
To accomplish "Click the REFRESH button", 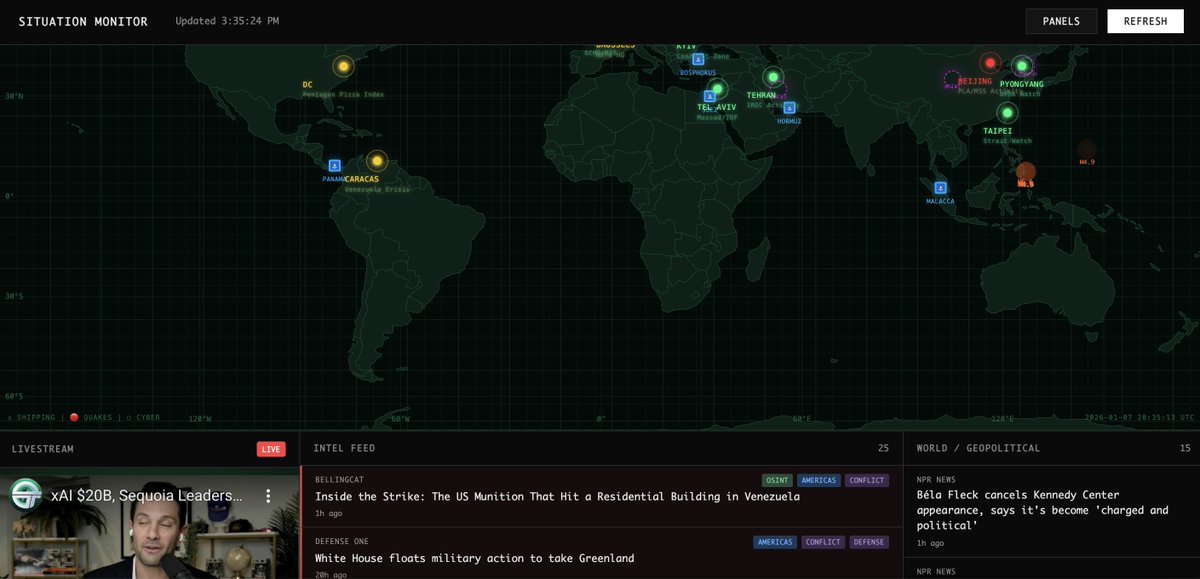I will [1145, 20].
